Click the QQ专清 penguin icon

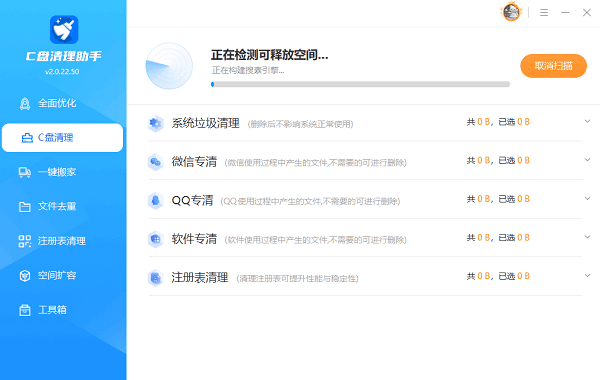coord(156,201)
